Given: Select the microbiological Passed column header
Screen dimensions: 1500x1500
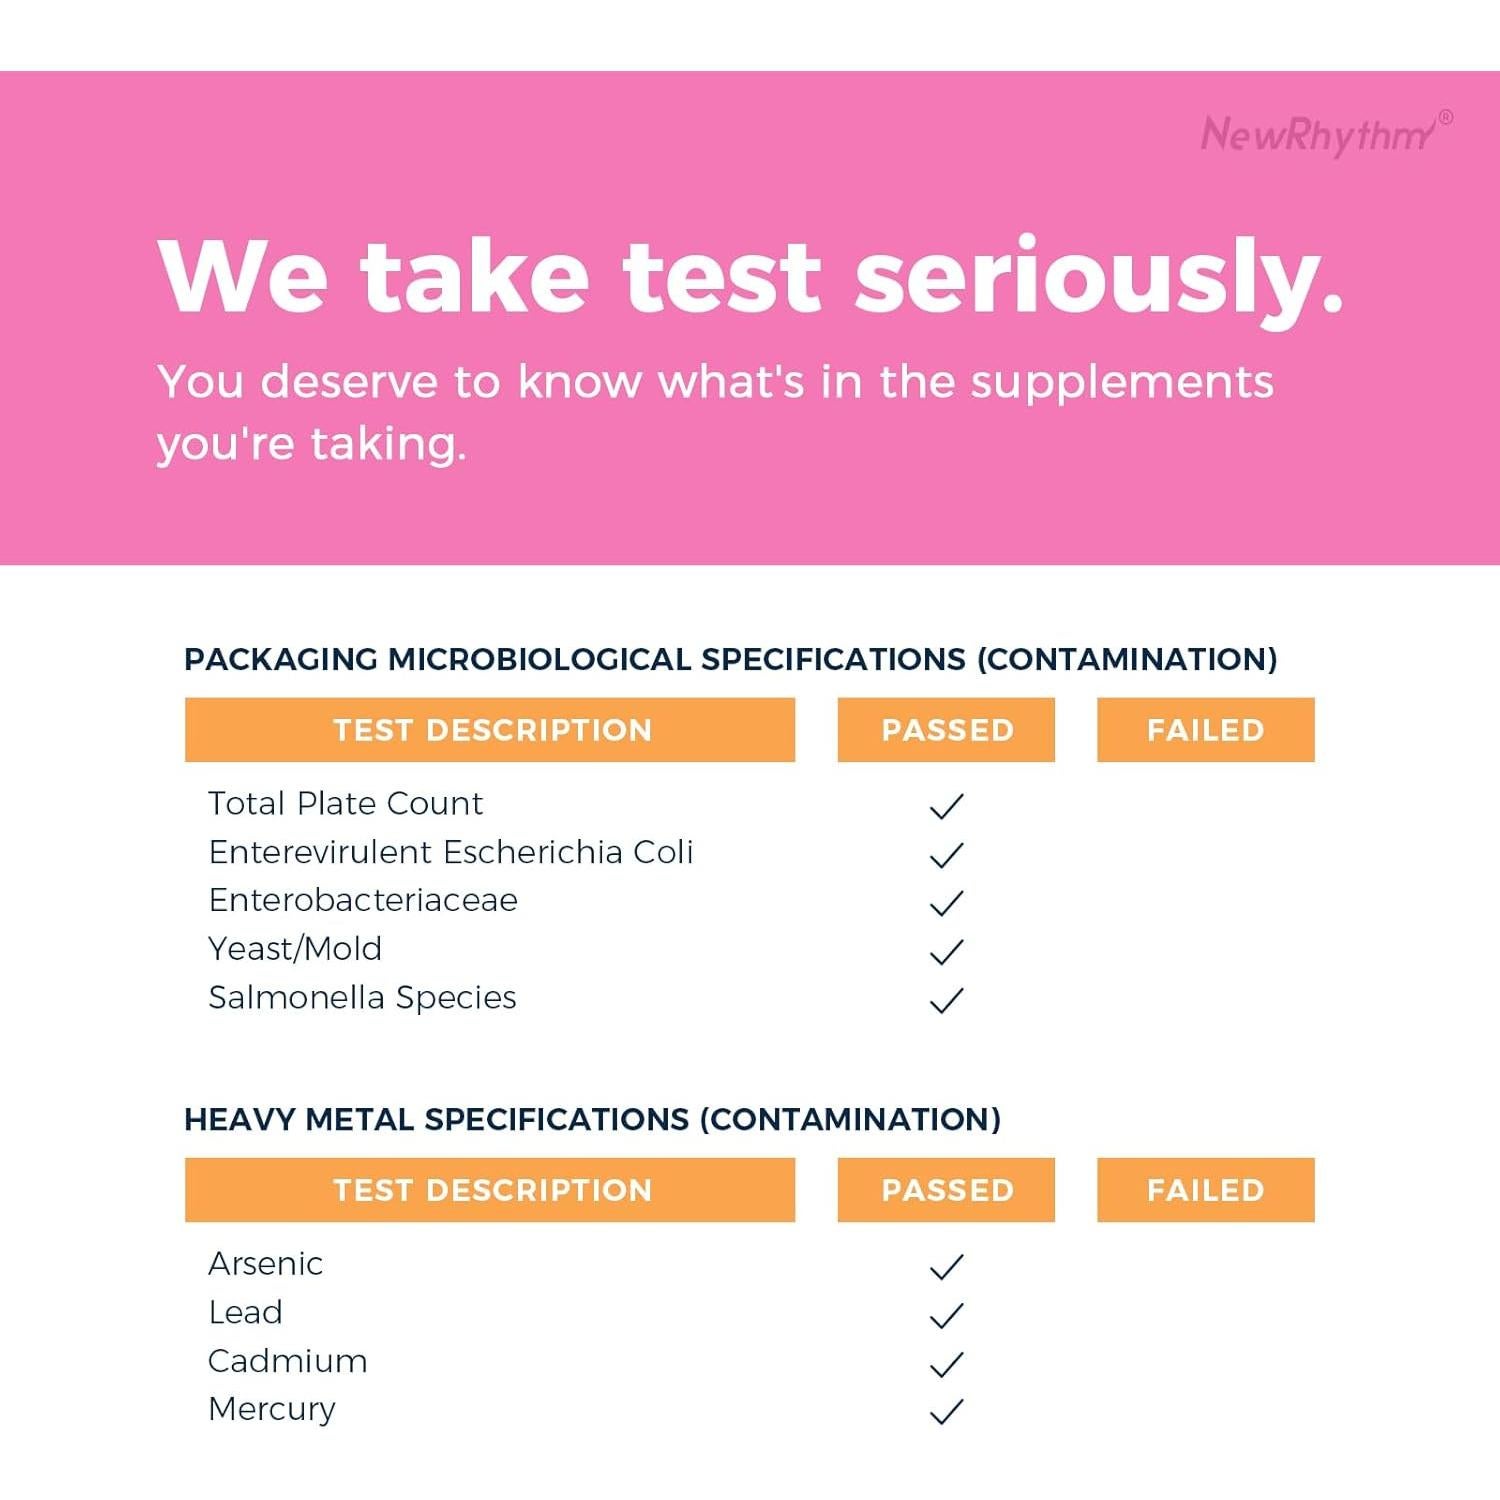Looking at the screenshot, I should (x=946, y=730).
